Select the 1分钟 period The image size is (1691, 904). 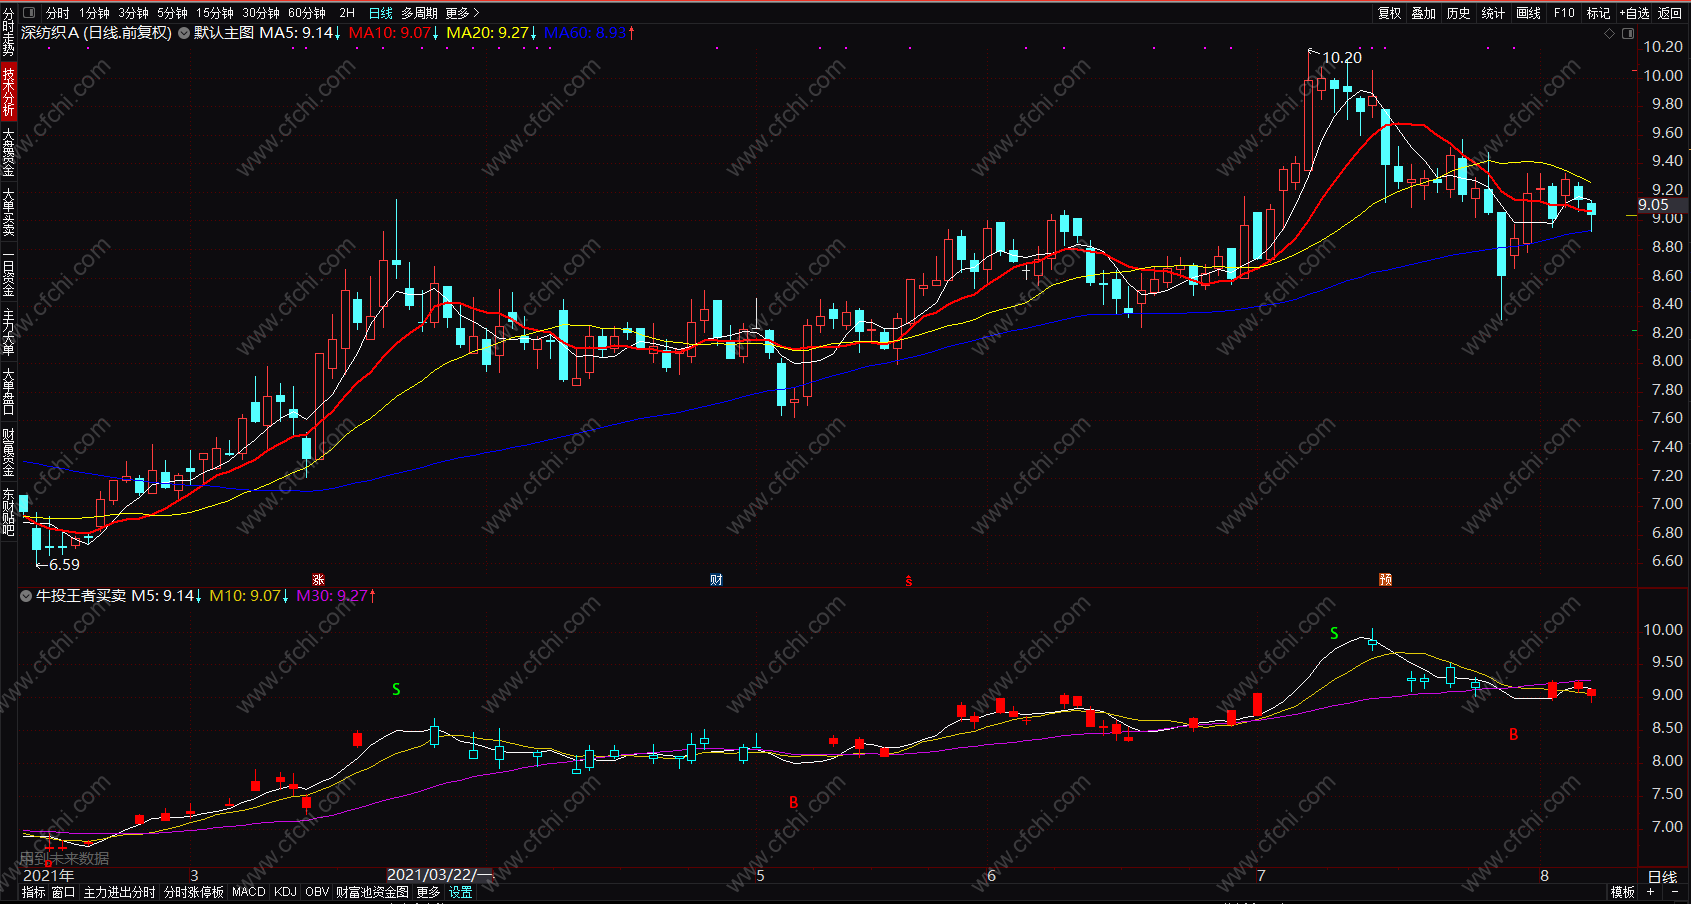tap(94, 13)
